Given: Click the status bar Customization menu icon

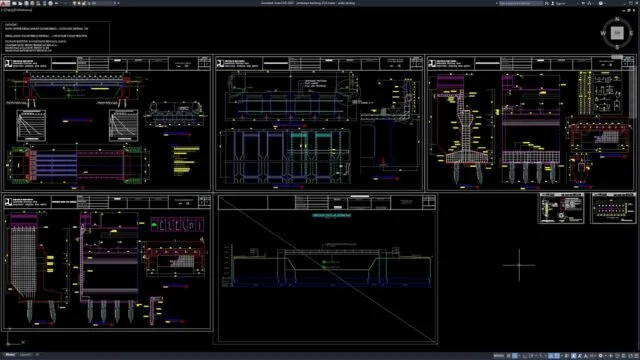Looking at the screenshot, I should pyautogui.click(x=636, y=356).
